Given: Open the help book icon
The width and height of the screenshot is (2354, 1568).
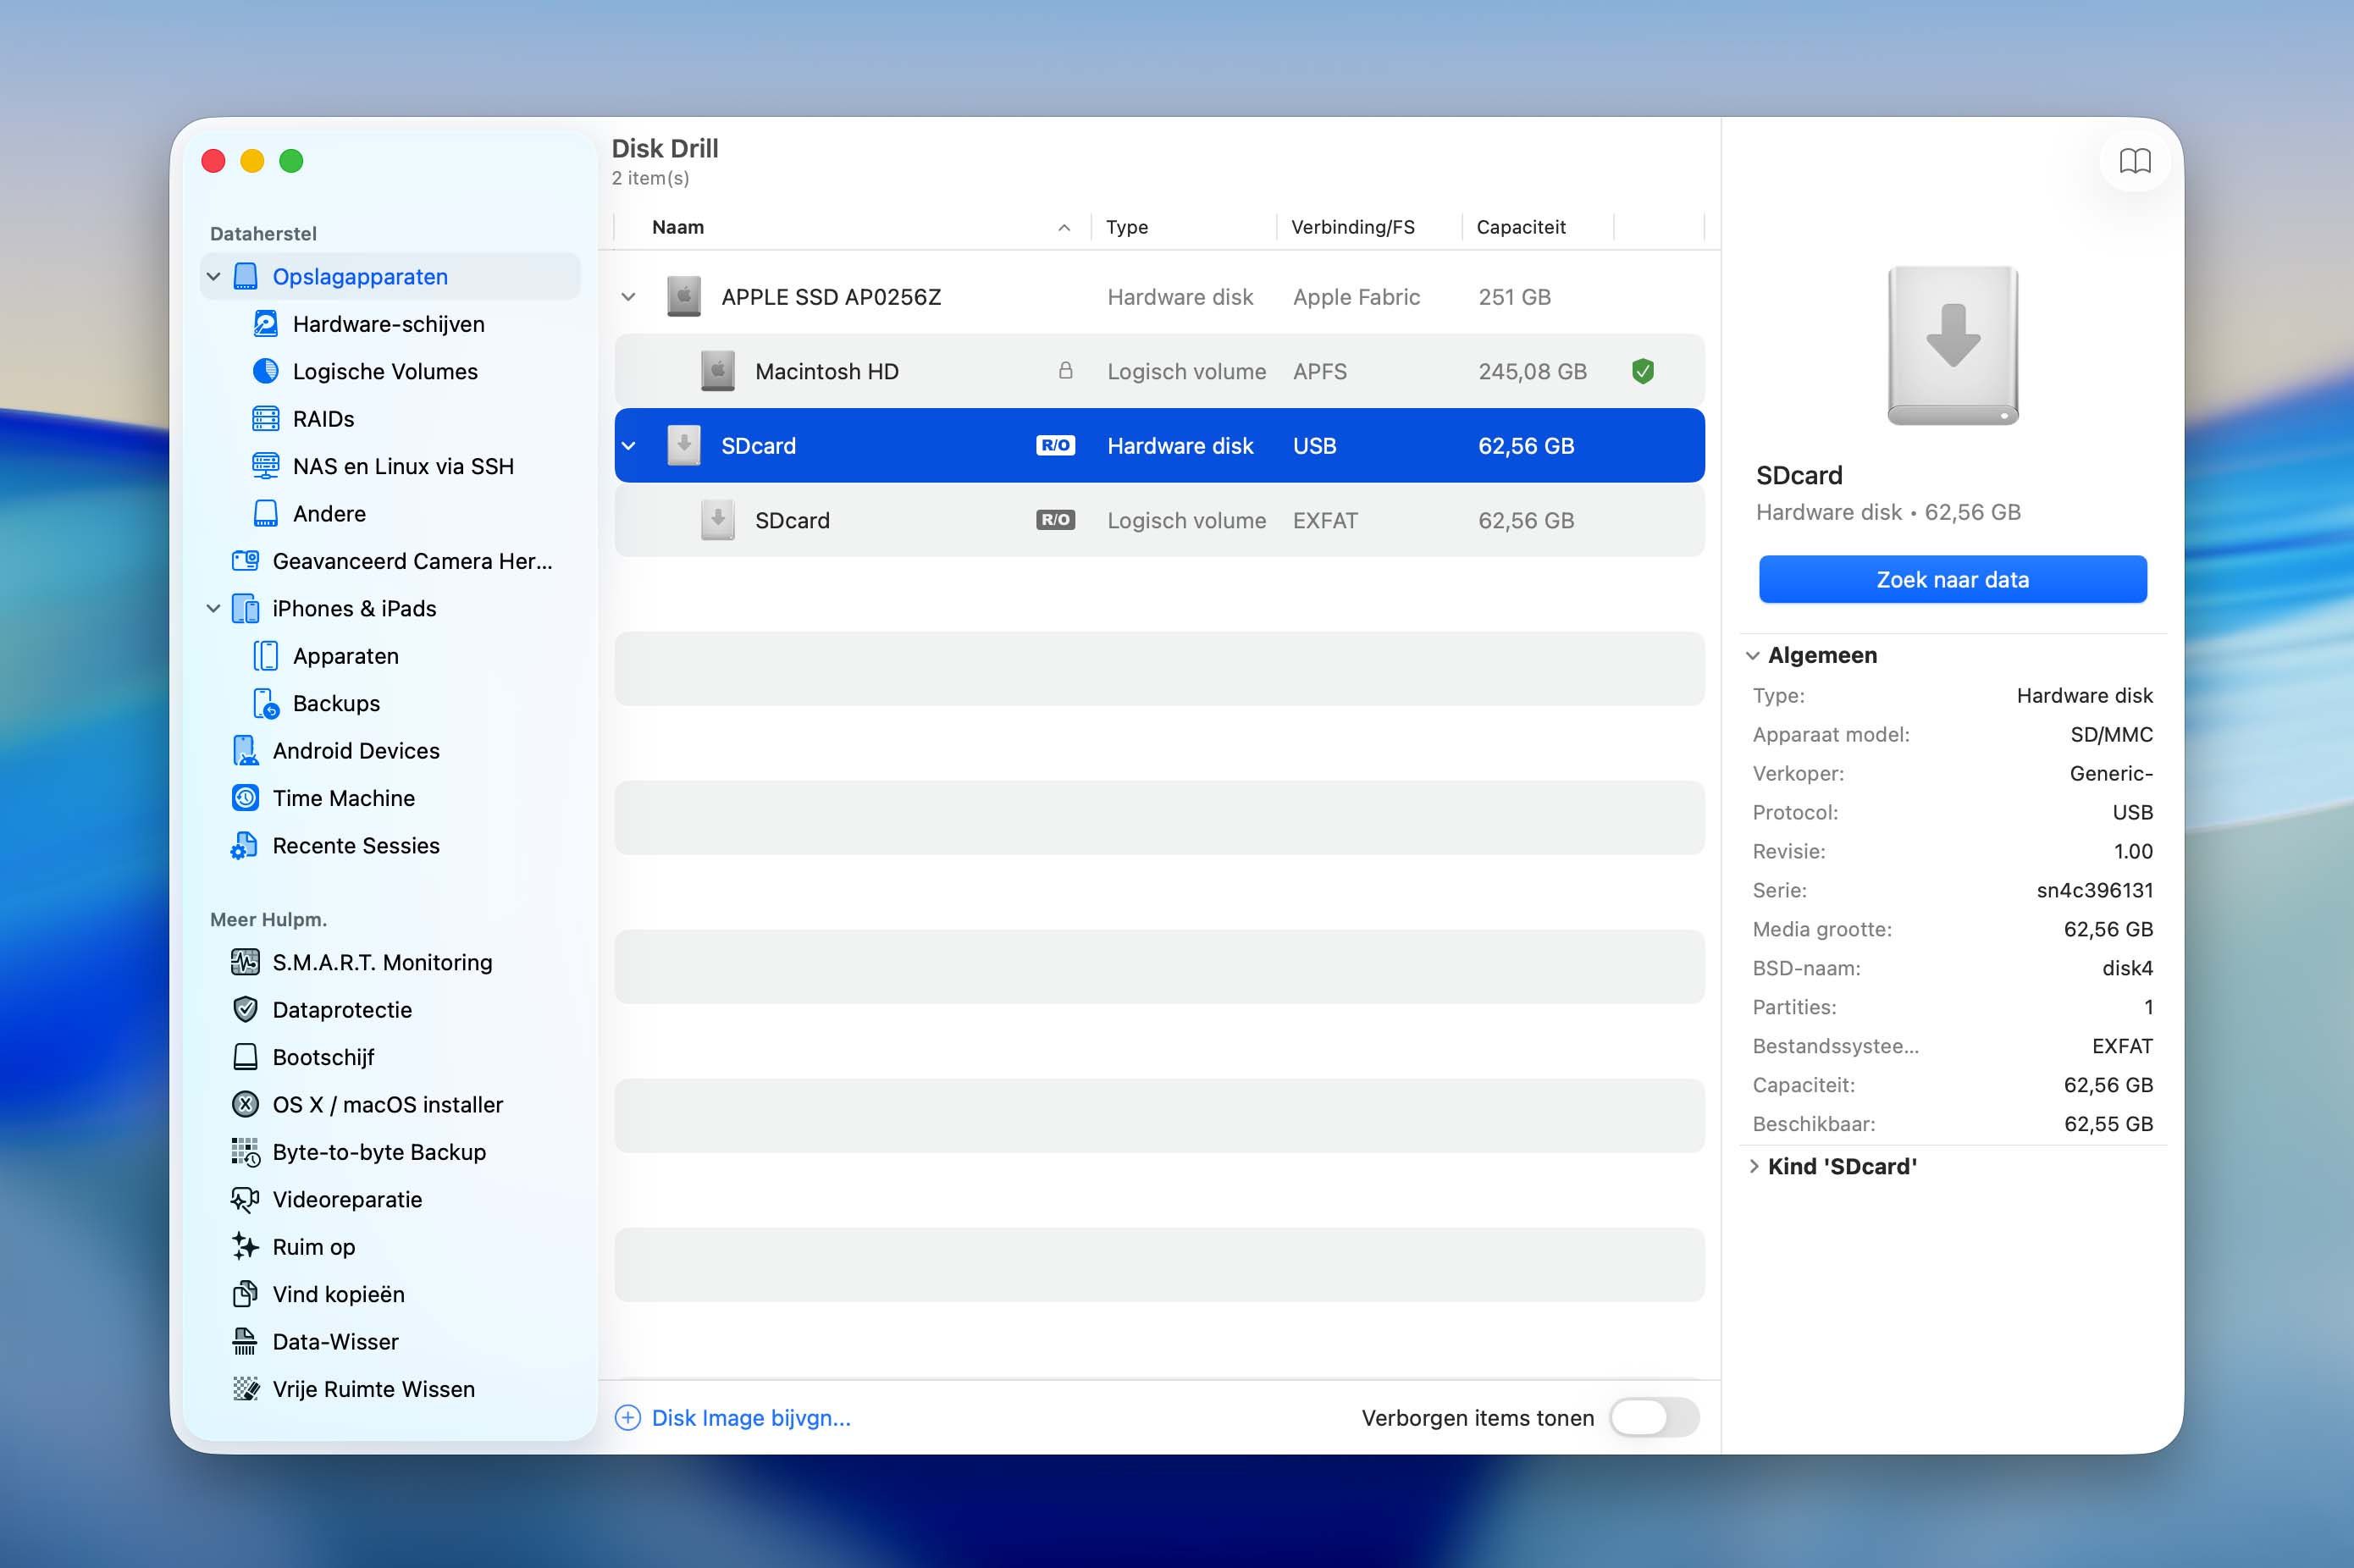Looking at the screenshot, I should click(x=2135, y=161).
